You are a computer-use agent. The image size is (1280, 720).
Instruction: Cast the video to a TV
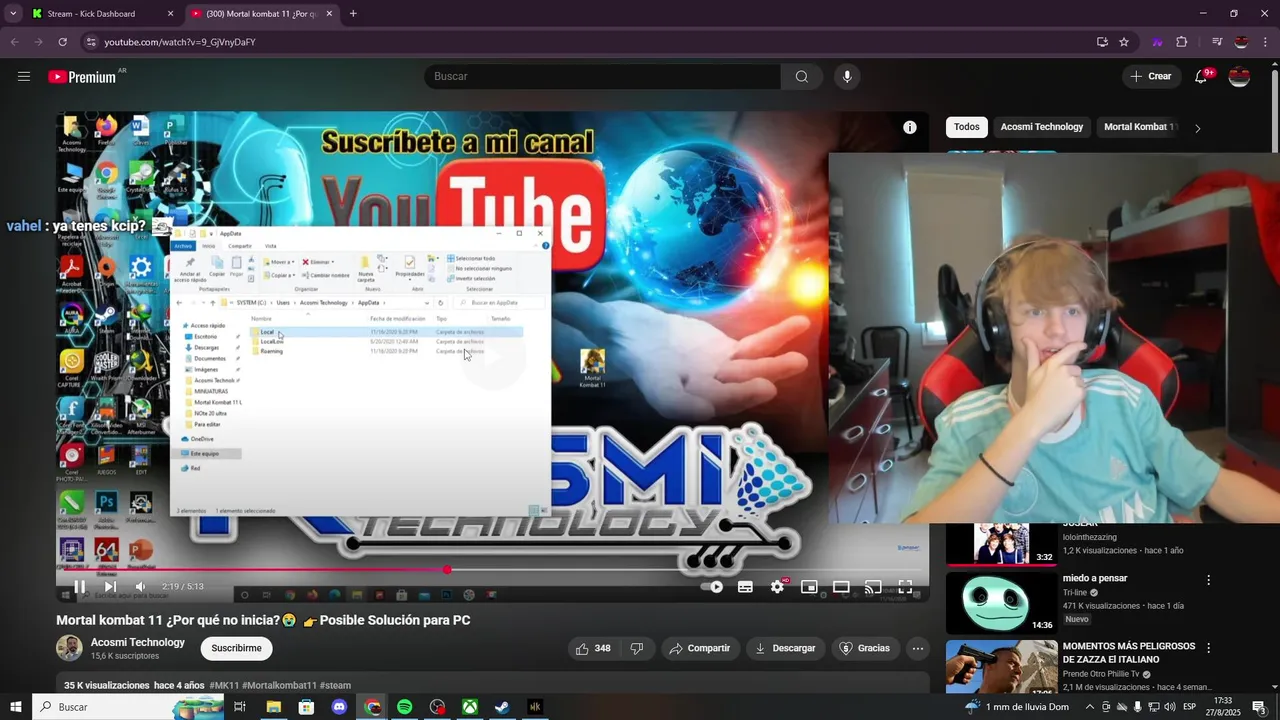(873, 587)
